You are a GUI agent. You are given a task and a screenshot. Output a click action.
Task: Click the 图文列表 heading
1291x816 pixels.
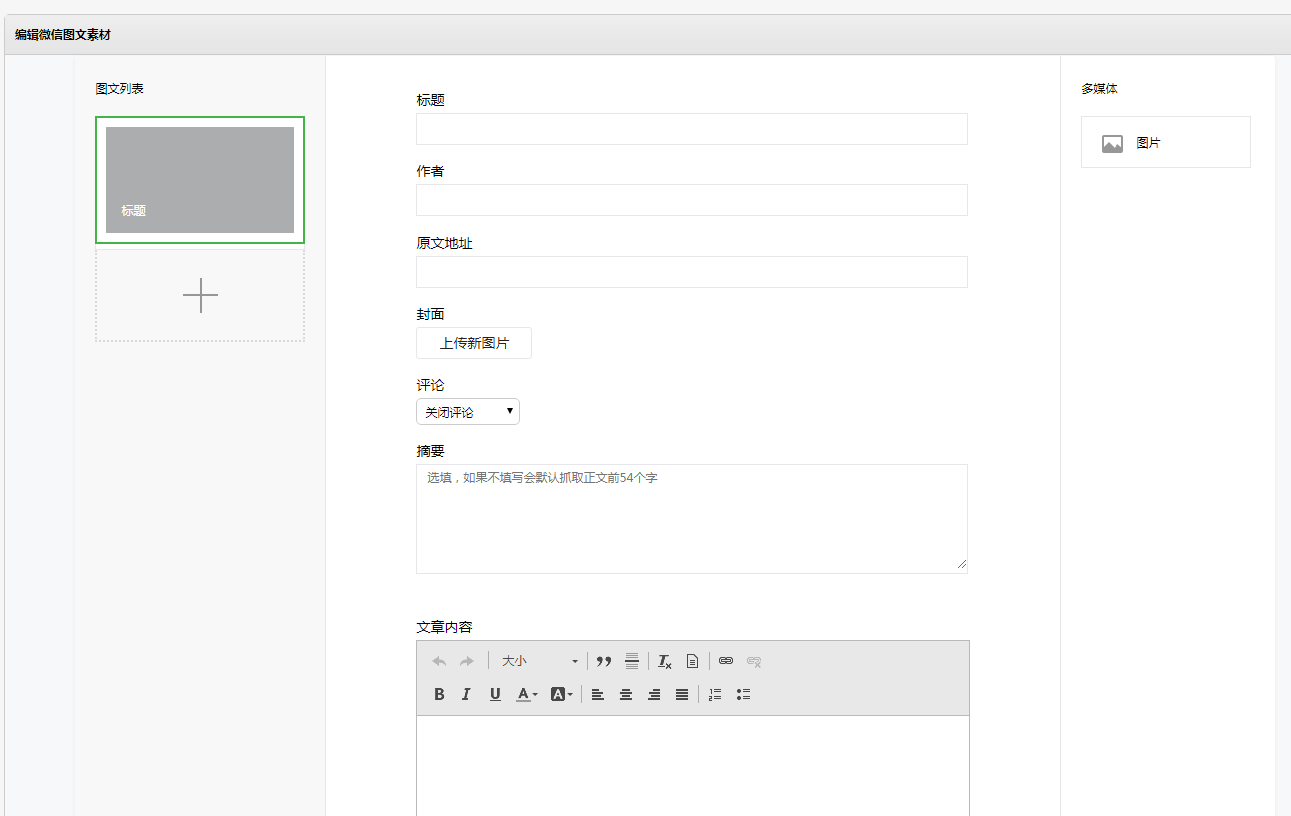(x=120, y=89)
